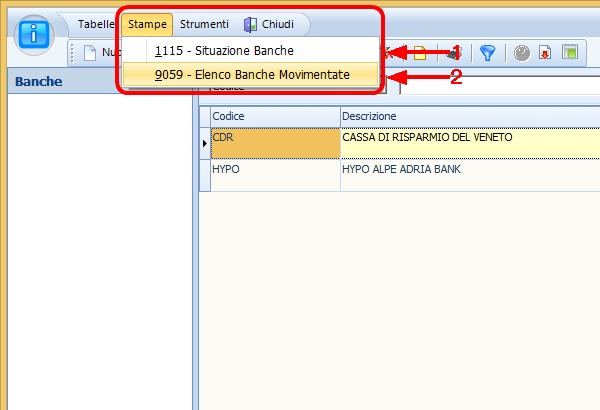
Task: Open the Tabelle menu
Action: pos(98,24)
